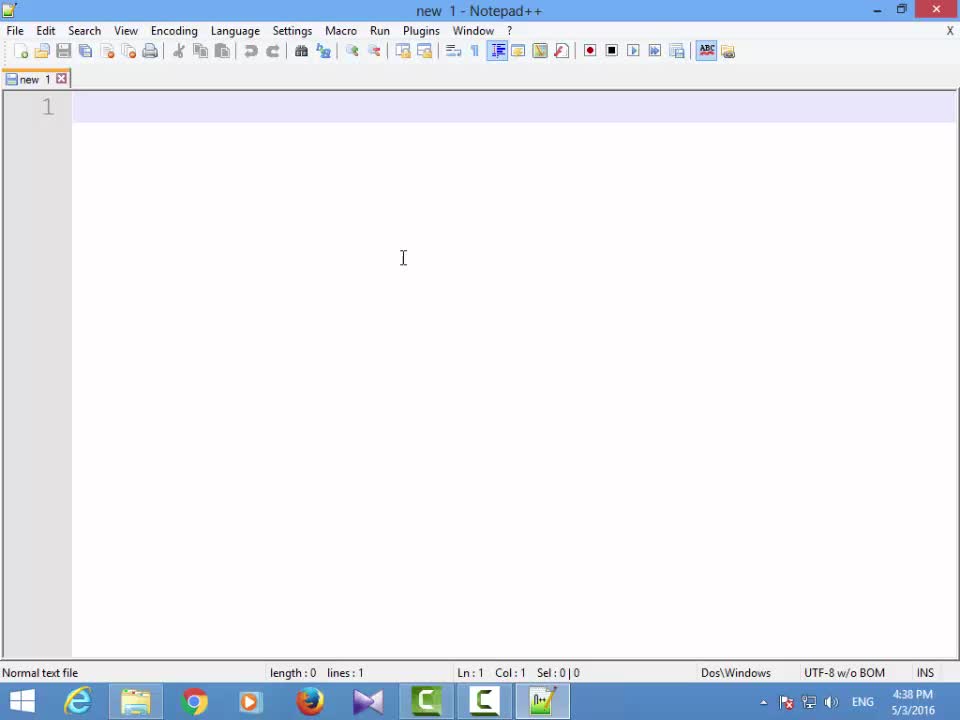The width and height of the screenshot is (960, 720).
Task: Open the Settings menu
Action: tap(292, 31)
